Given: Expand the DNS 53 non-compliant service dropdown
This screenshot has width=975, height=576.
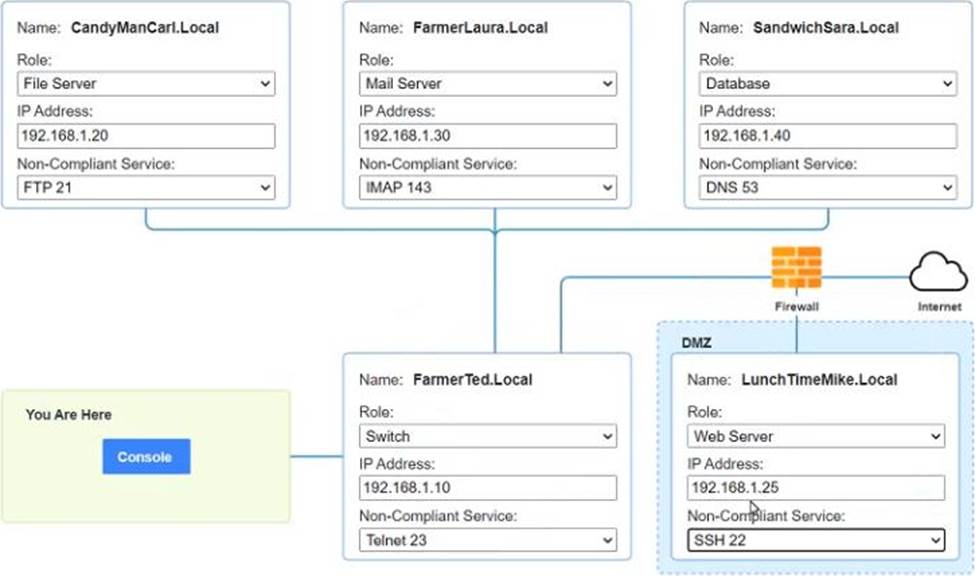Looking at the screenshot, I should tap(828, 187).
